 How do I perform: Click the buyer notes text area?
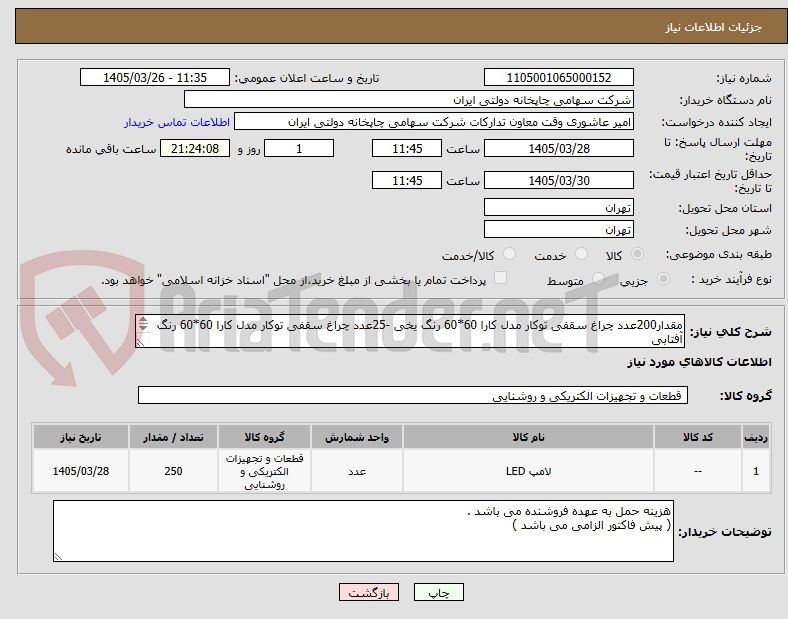[363, 531]
